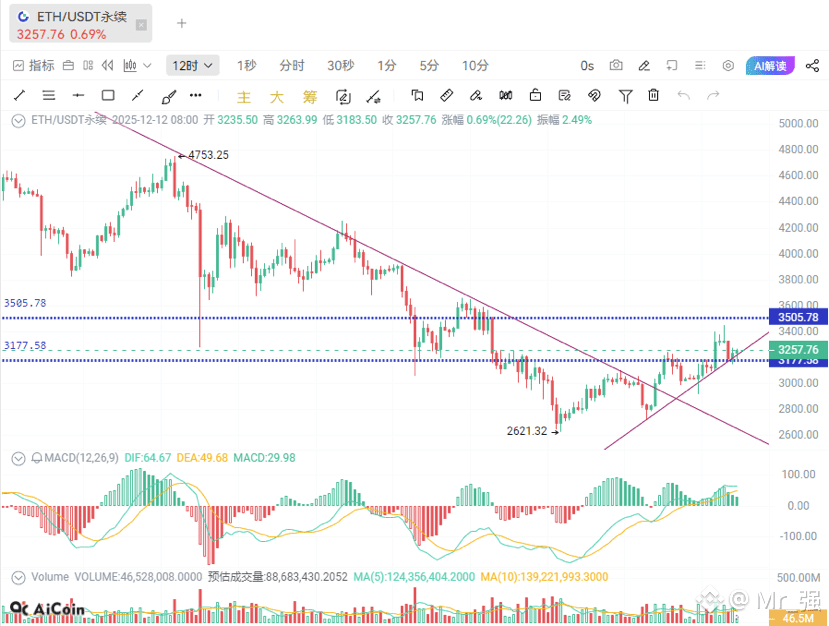The width and height of the screenshot is (829, 626).
Task: Click the 4753.25 high price marker
Action: click(x=208, y=155)
